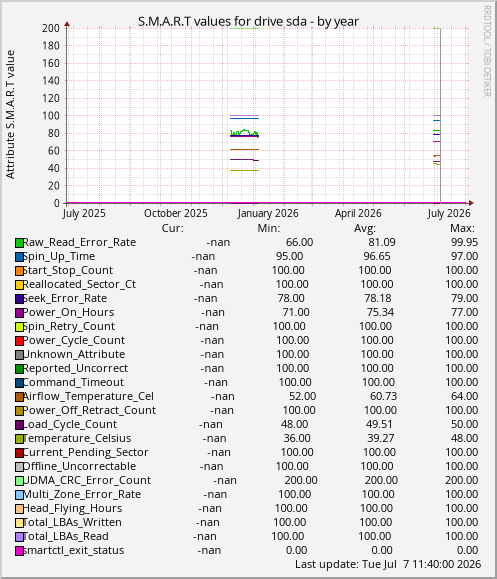Click the July 2026 time axis marker
This screenshot has height=579, width=497.
pos(449,213)
